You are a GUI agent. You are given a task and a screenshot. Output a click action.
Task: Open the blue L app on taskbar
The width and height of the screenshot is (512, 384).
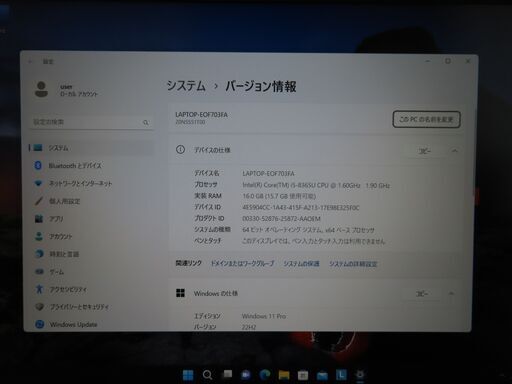[341, 375]
